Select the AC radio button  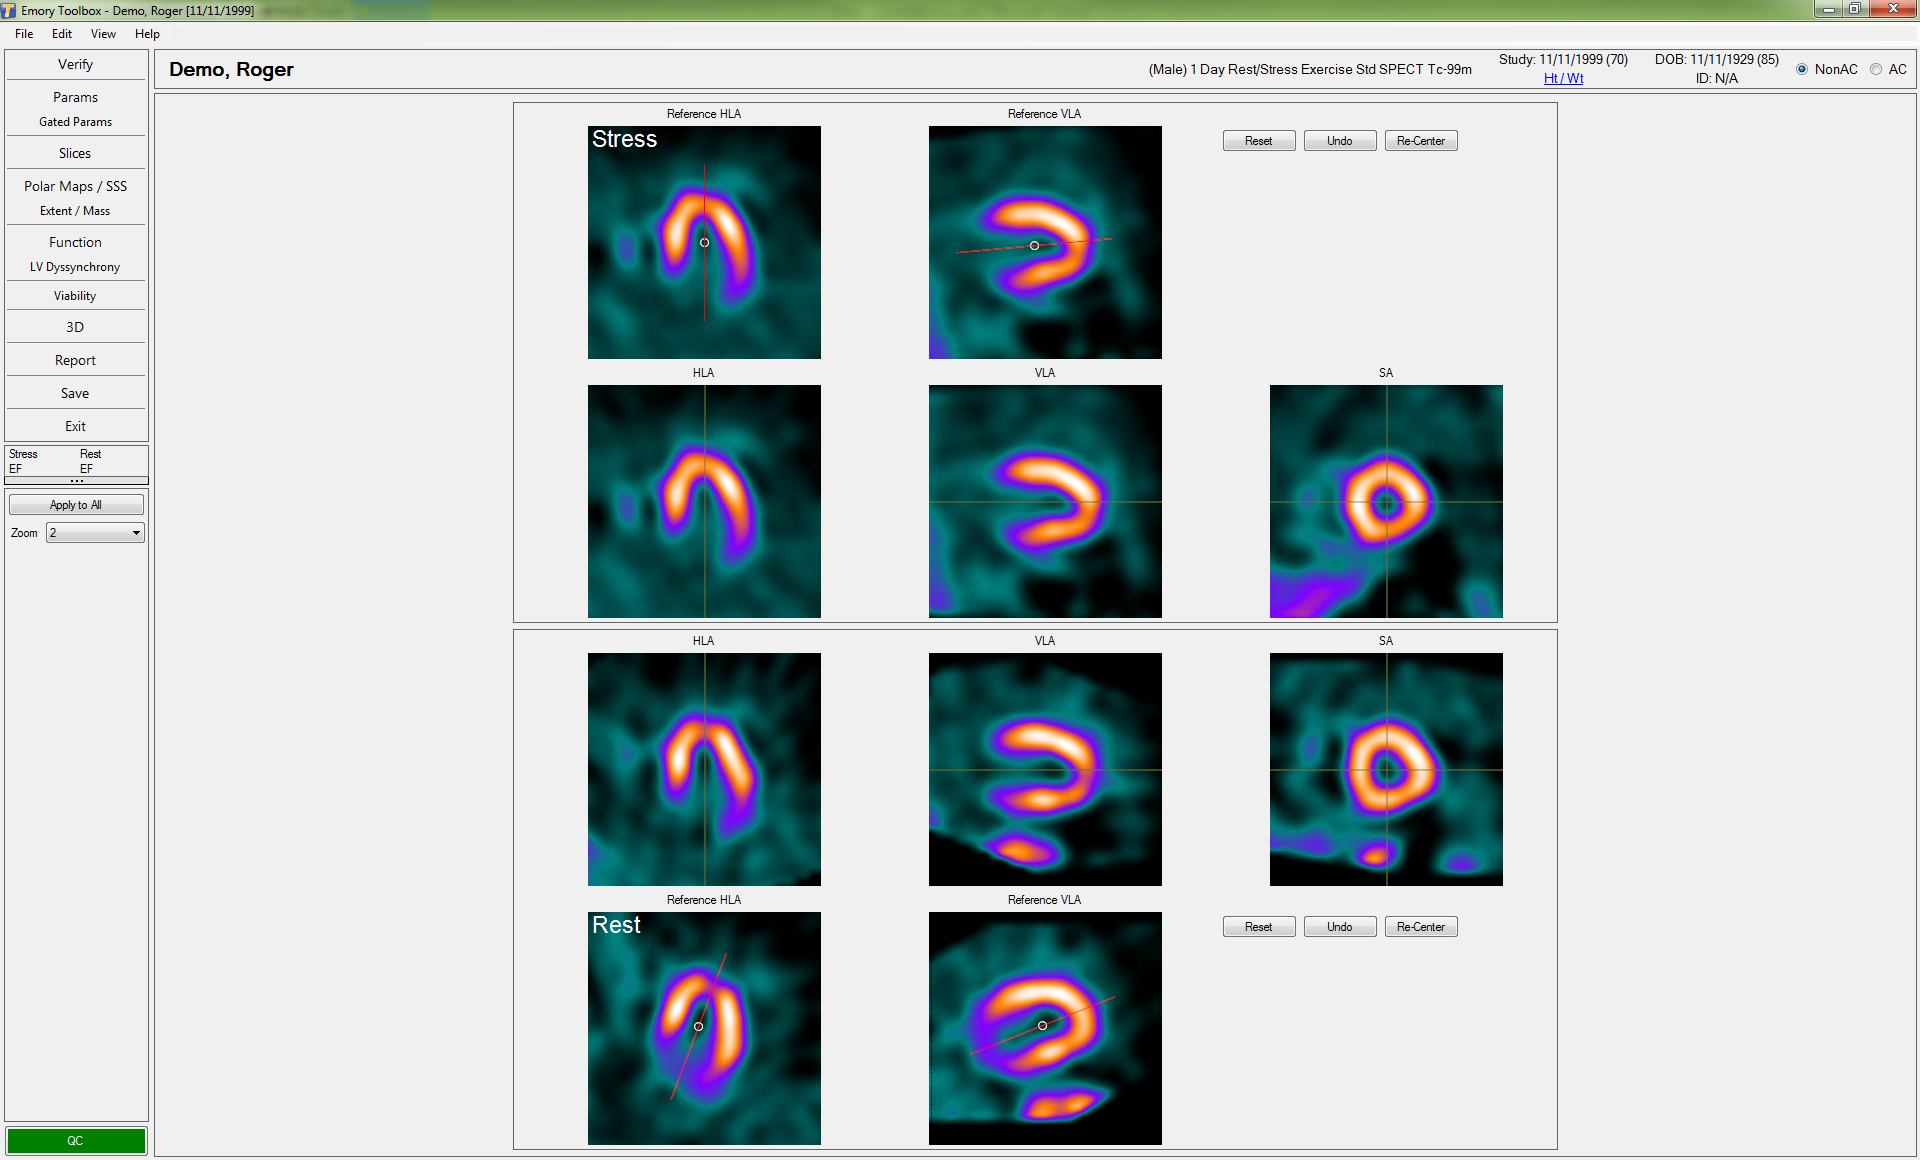pos(1876,69)
